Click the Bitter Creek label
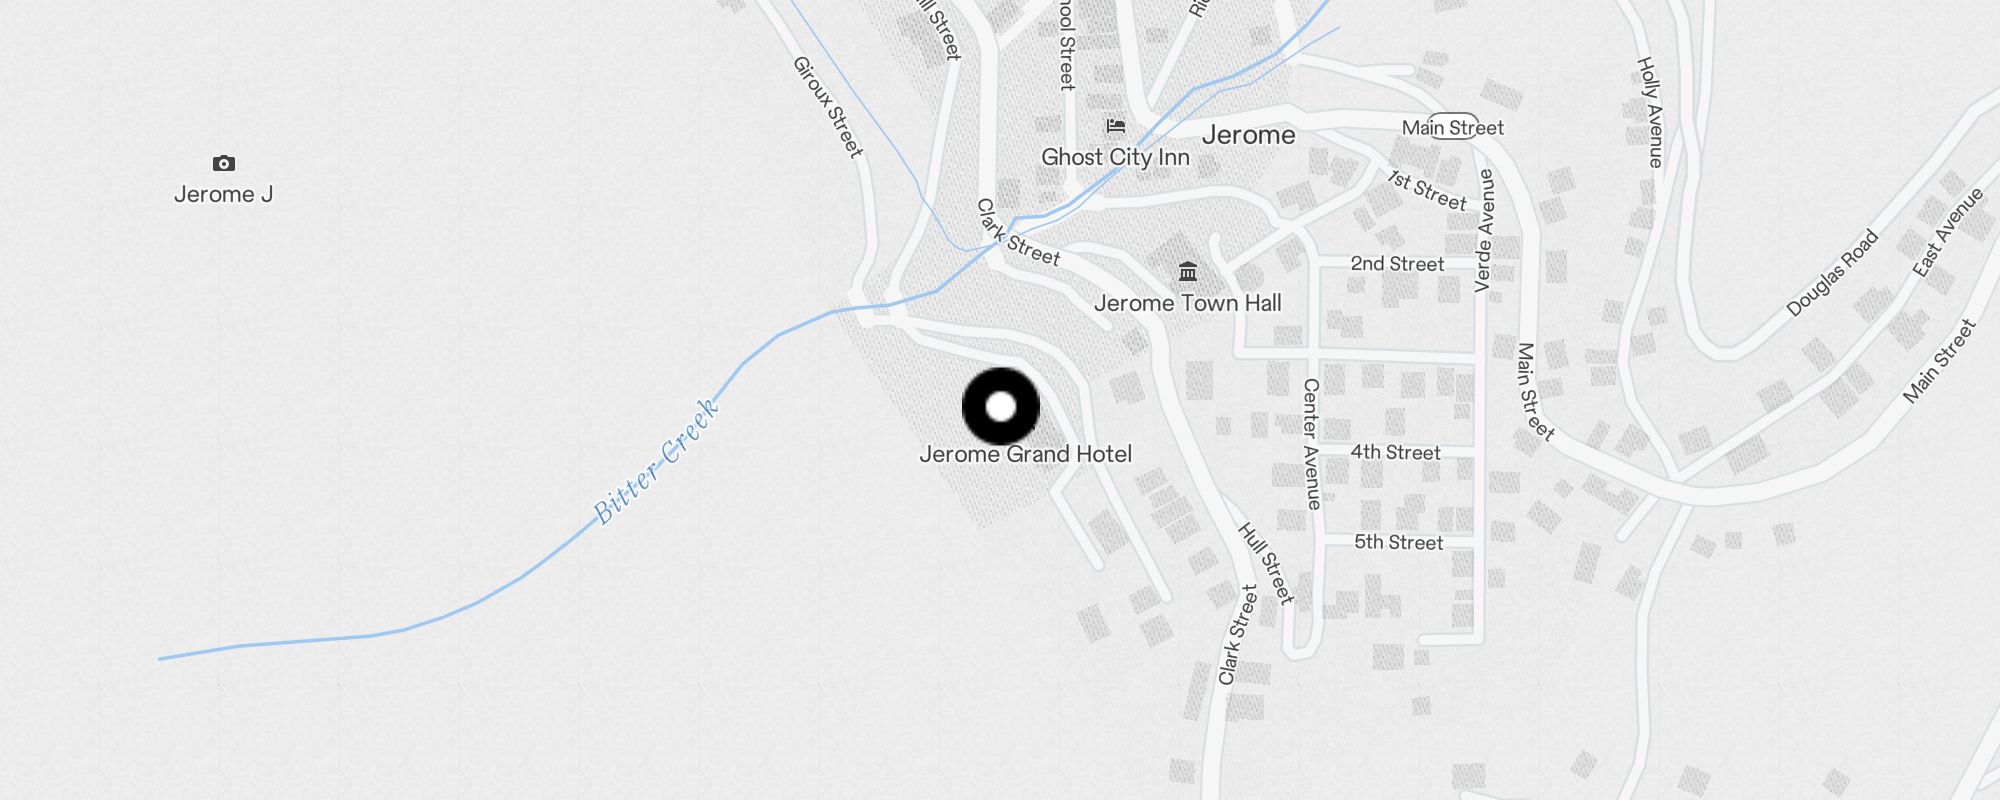 656,461
